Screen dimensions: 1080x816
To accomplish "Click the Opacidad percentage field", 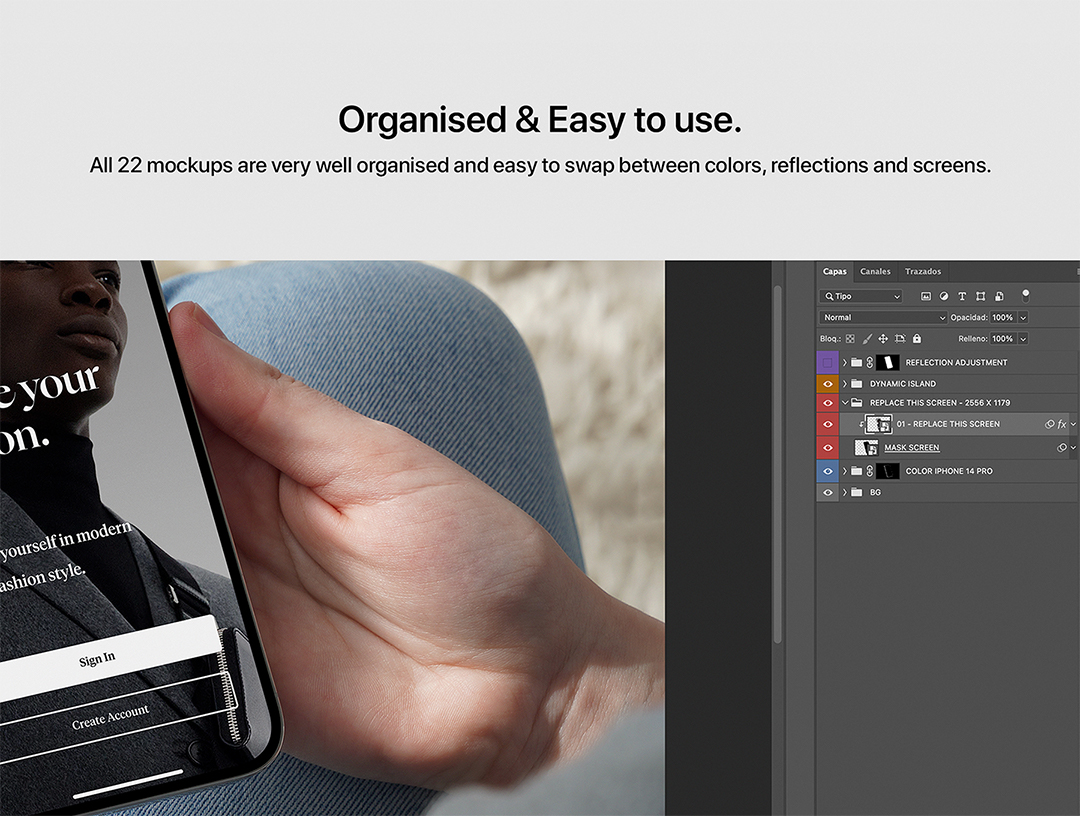I will coord(1003,318).
